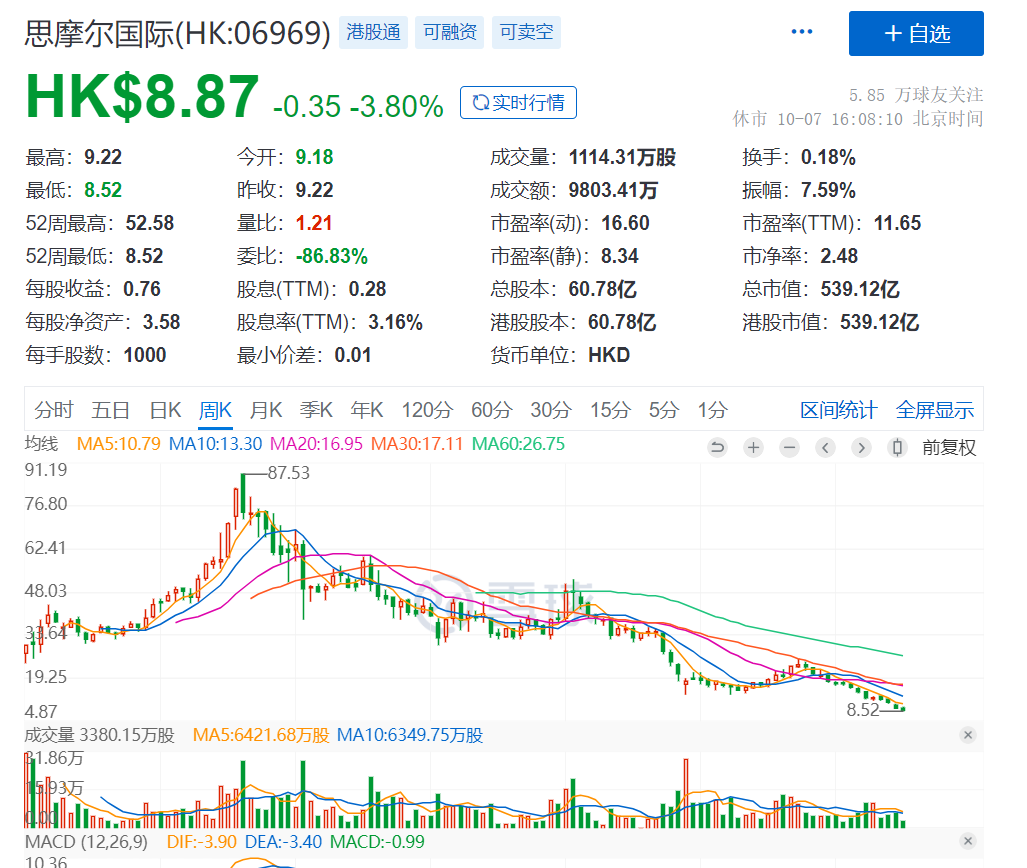Click the 股息率(TTM) 3.16% value

(x=395, y=322)
